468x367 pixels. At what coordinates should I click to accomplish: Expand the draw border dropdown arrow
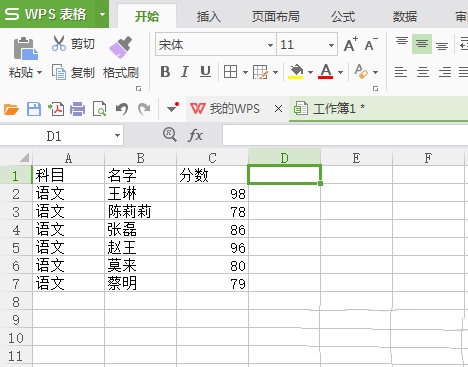pos(275,72)
